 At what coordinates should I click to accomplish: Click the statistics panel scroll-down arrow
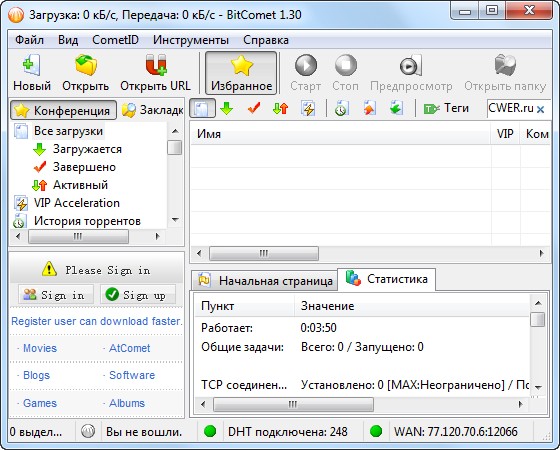(538, 388)
